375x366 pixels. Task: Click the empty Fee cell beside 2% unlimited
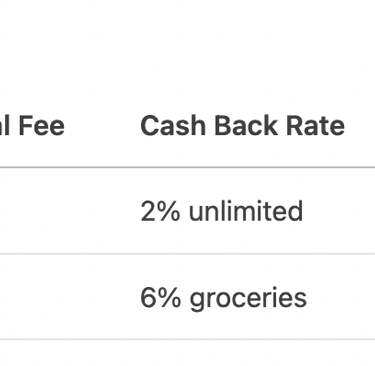pyautogui.click(x=50, y=211)
